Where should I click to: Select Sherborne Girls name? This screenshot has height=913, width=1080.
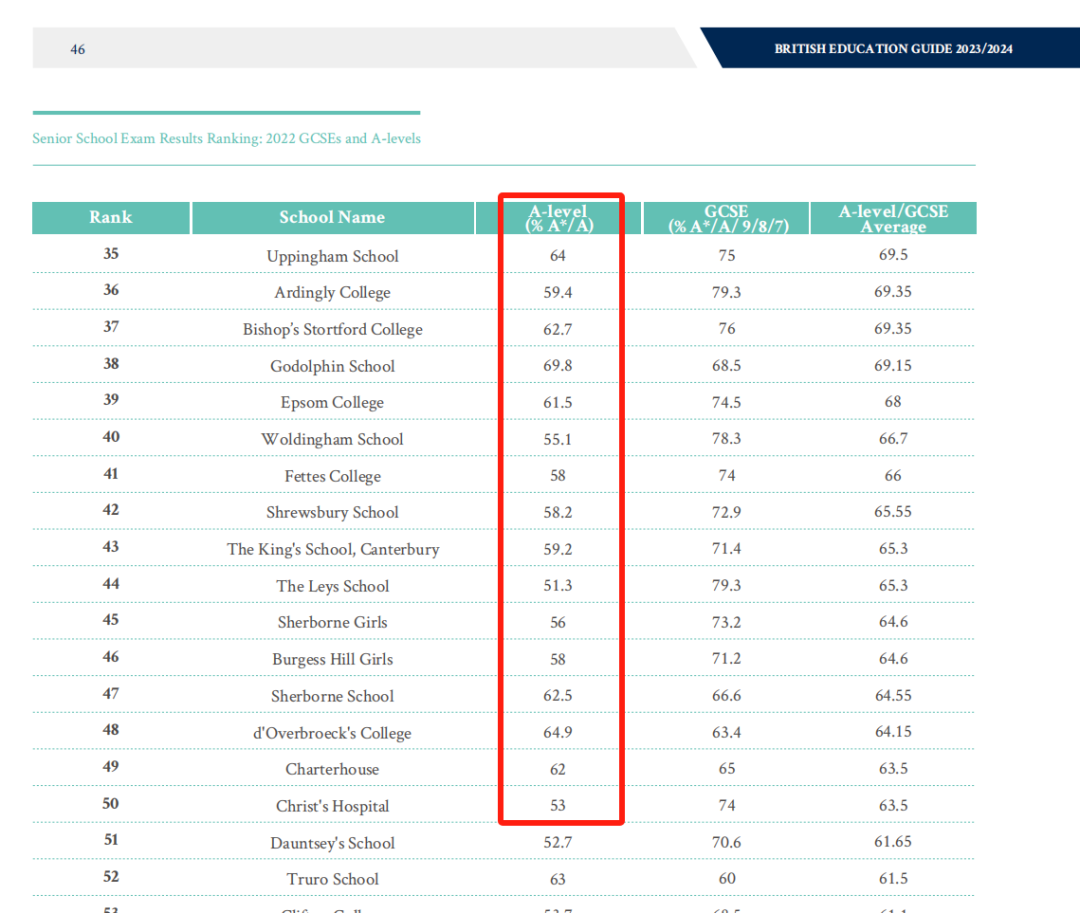(333, 622)
